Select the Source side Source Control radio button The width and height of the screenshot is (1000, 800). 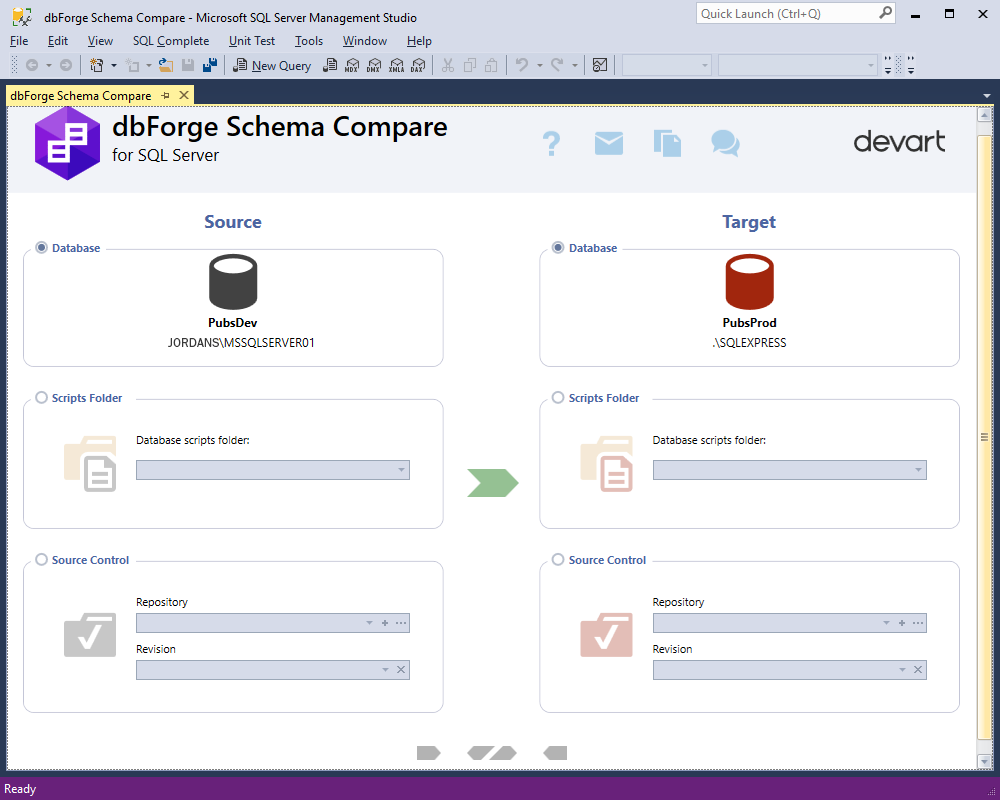pos(41,559)
